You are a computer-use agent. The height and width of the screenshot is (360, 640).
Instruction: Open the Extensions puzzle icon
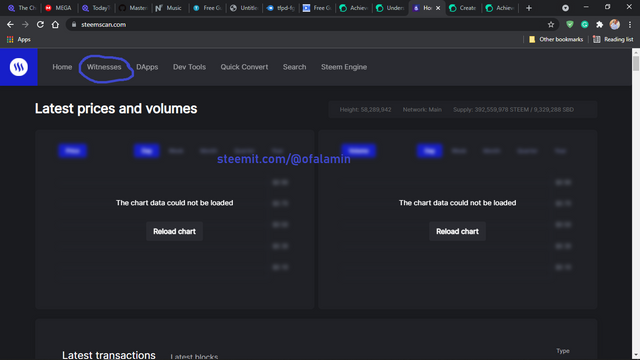coord(599,24)
